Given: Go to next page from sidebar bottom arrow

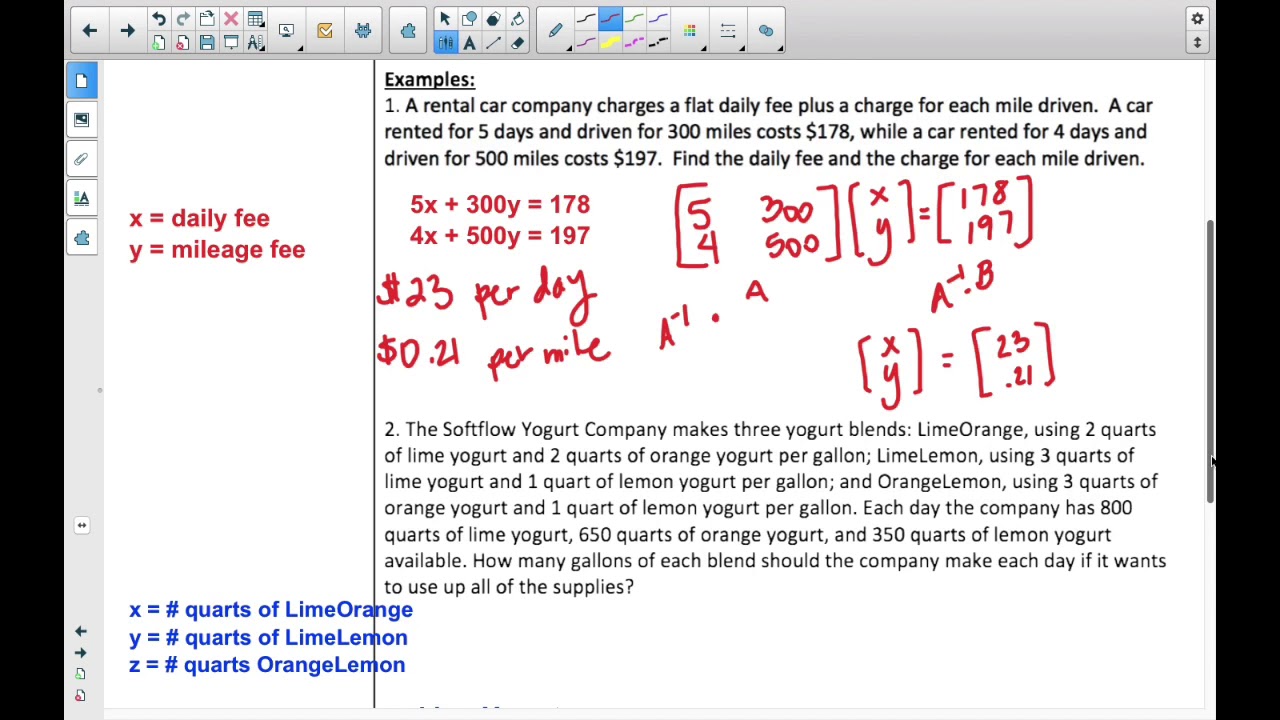Looking at the screenshot, I should click(81, 653).
